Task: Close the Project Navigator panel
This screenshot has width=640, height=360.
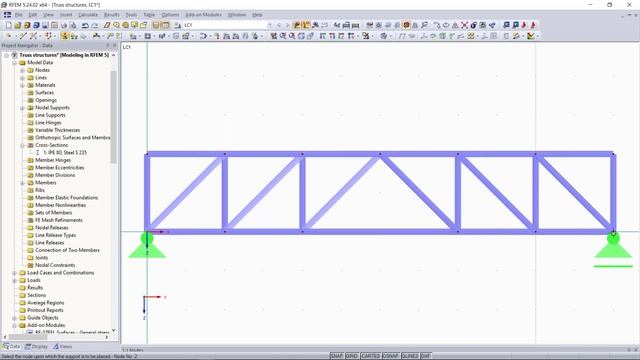Action: [114, 45]
